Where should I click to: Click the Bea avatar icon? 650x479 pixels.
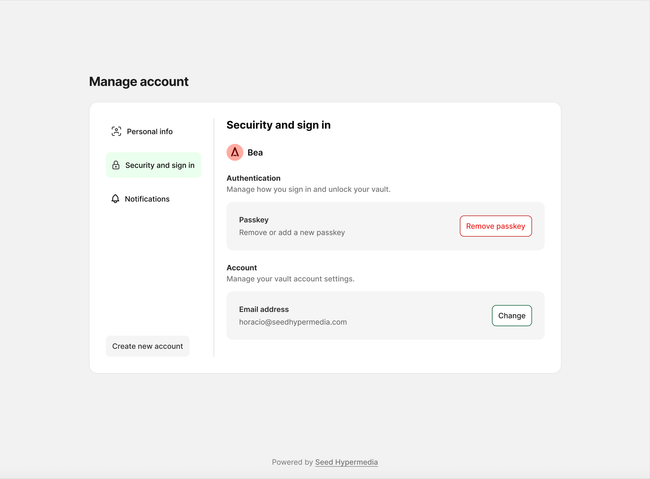tap(235, 152)
